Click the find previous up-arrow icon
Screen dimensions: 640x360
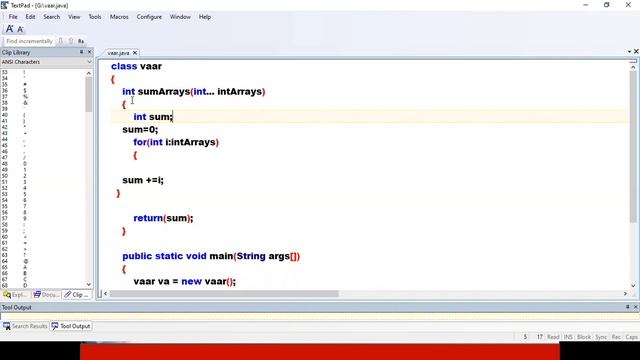(71, 41)
